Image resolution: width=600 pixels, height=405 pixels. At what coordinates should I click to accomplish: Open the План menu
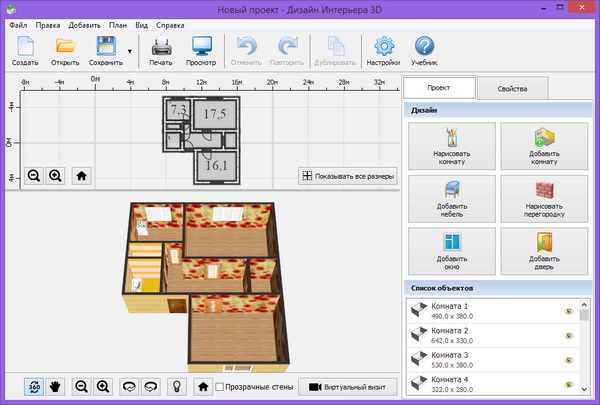tap(119, 23)
